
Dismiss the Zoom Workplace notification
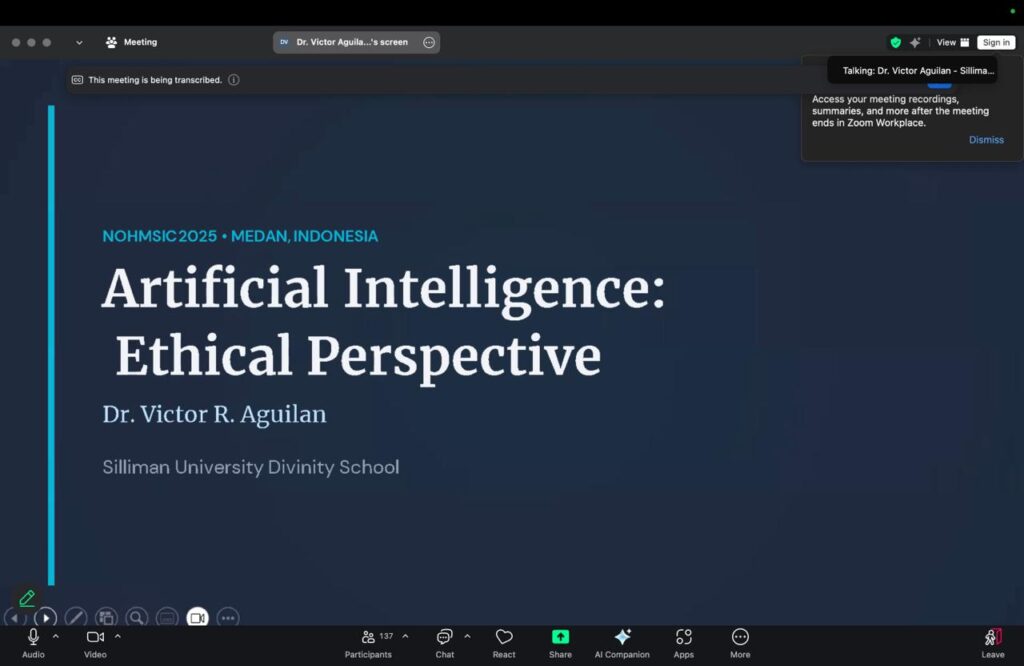[x=985, y=140]
